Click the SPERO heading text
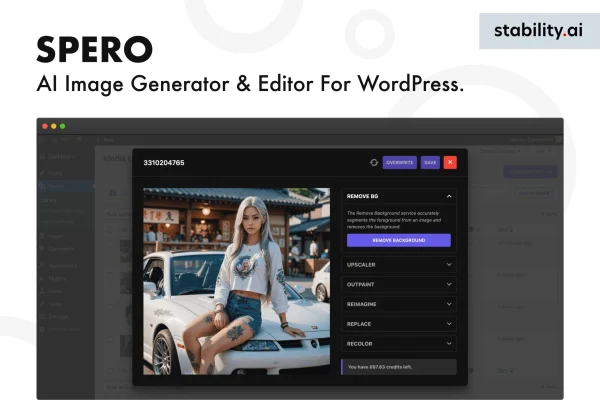Image resolution: width=600 pixels, height=400 pixels. click(95, 49)
